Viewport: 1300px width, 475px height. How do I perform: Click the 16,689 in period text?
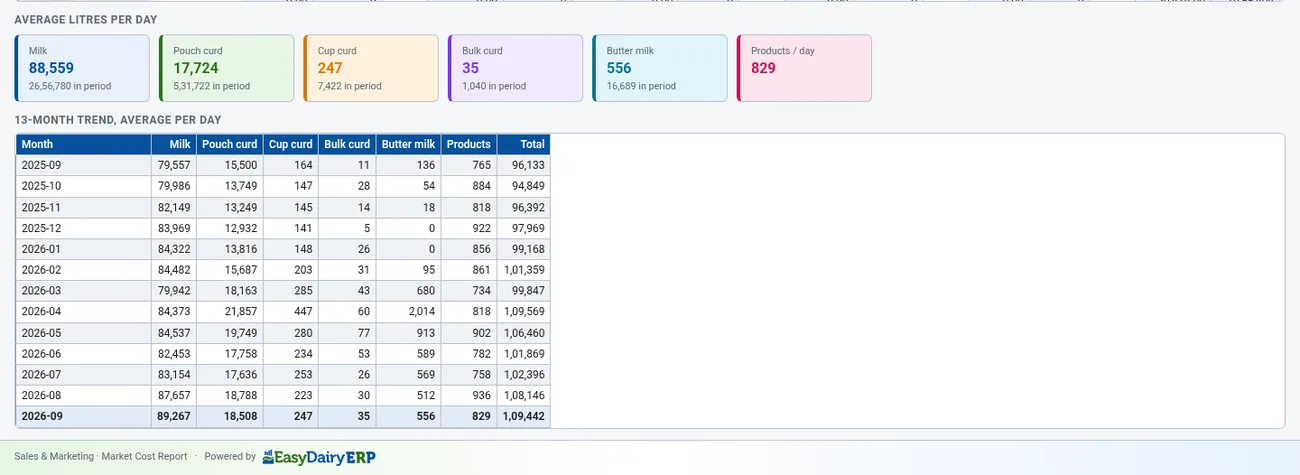(641, 86)
